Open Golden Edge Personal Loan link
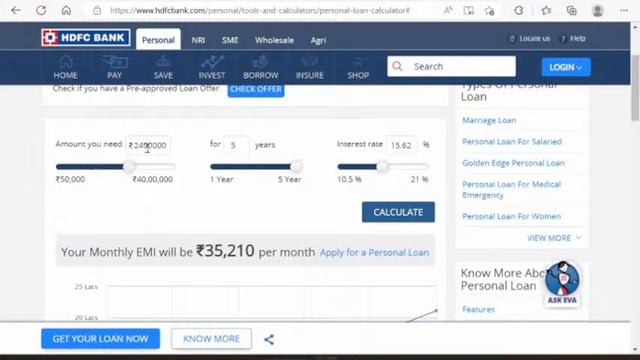 [513, 163]
